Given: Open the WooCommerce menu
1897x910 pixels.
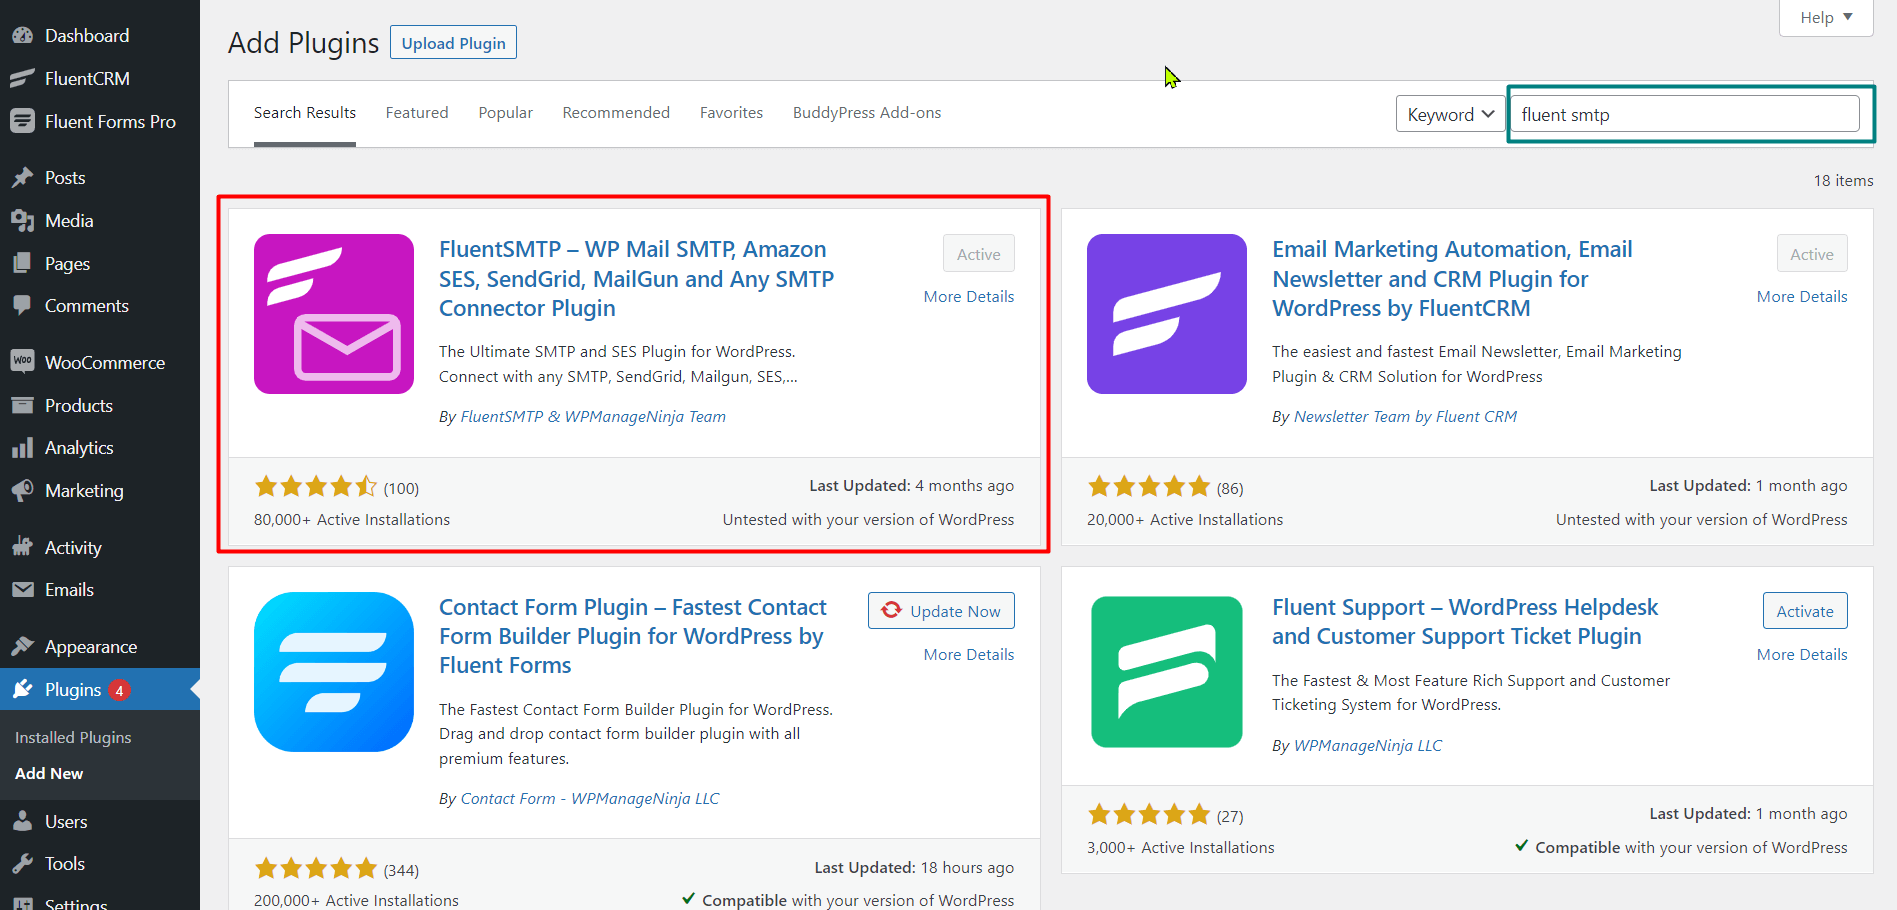Looking at the screenshot, I should point(100,362).
